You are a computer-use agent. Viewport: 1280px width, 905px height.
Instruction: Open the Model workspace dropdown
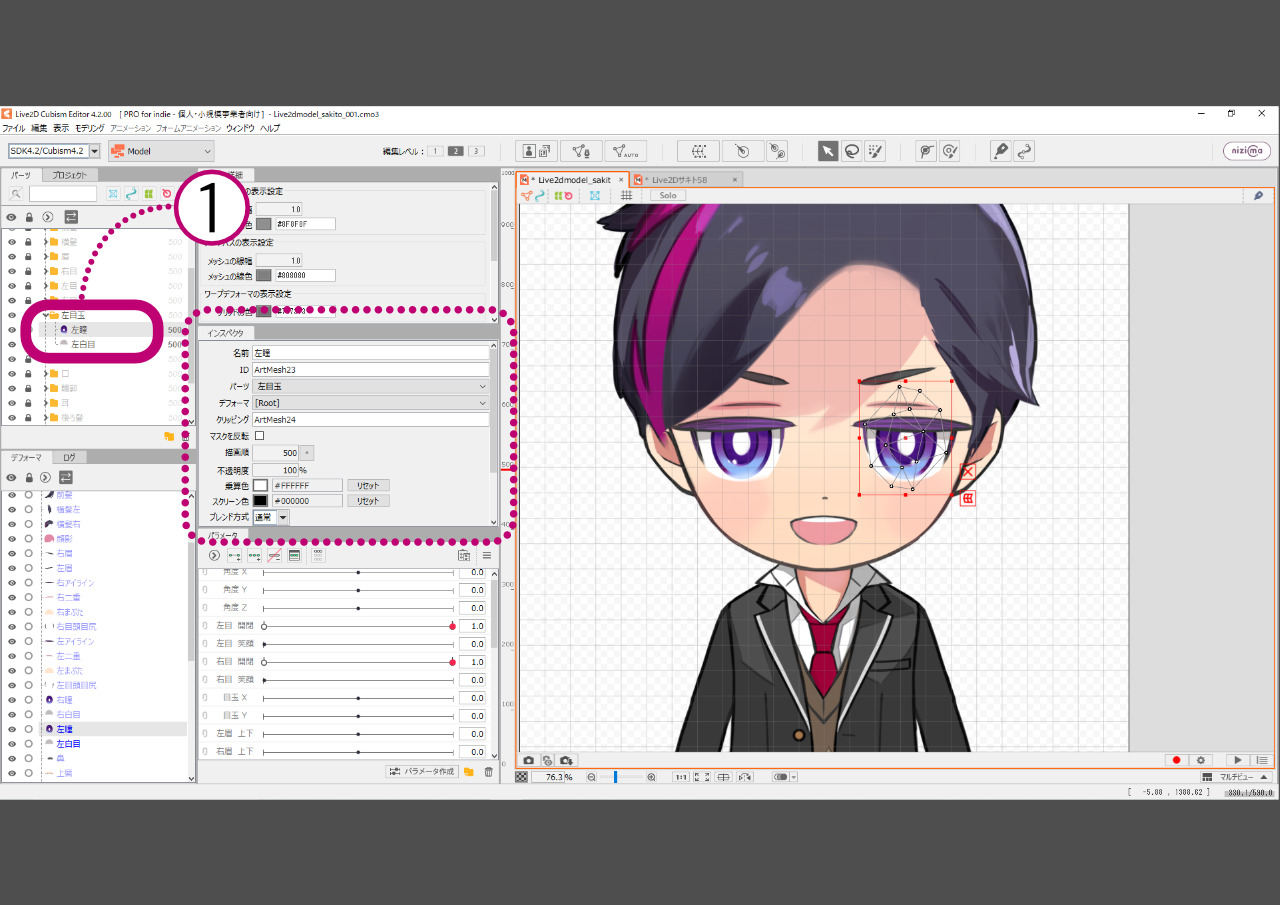click(161, 151)
